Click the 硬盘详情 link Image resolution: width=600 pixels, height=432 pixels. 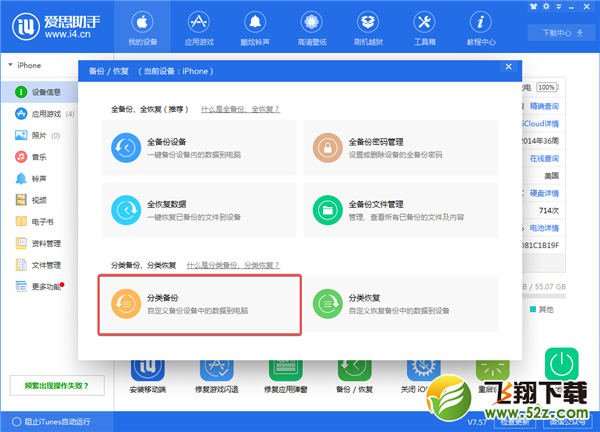[544, 193]
